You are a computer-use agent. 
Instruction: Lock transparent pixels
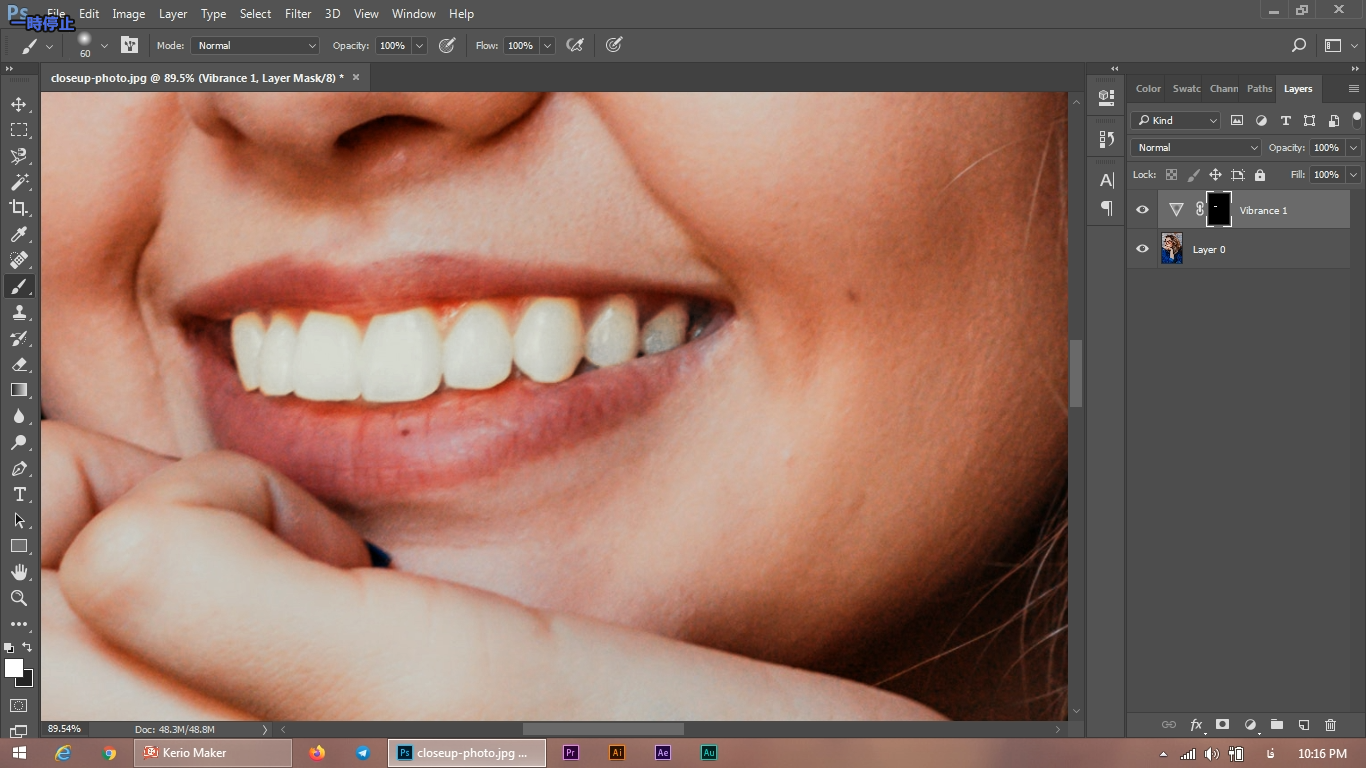pos(1172,174)
